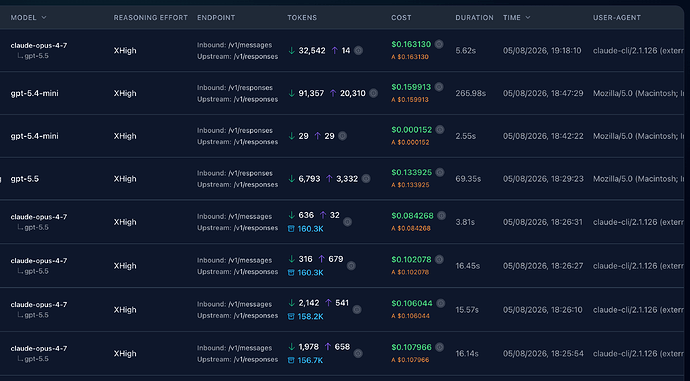Click the ENDPOINT column header

[x=216, y=18]
